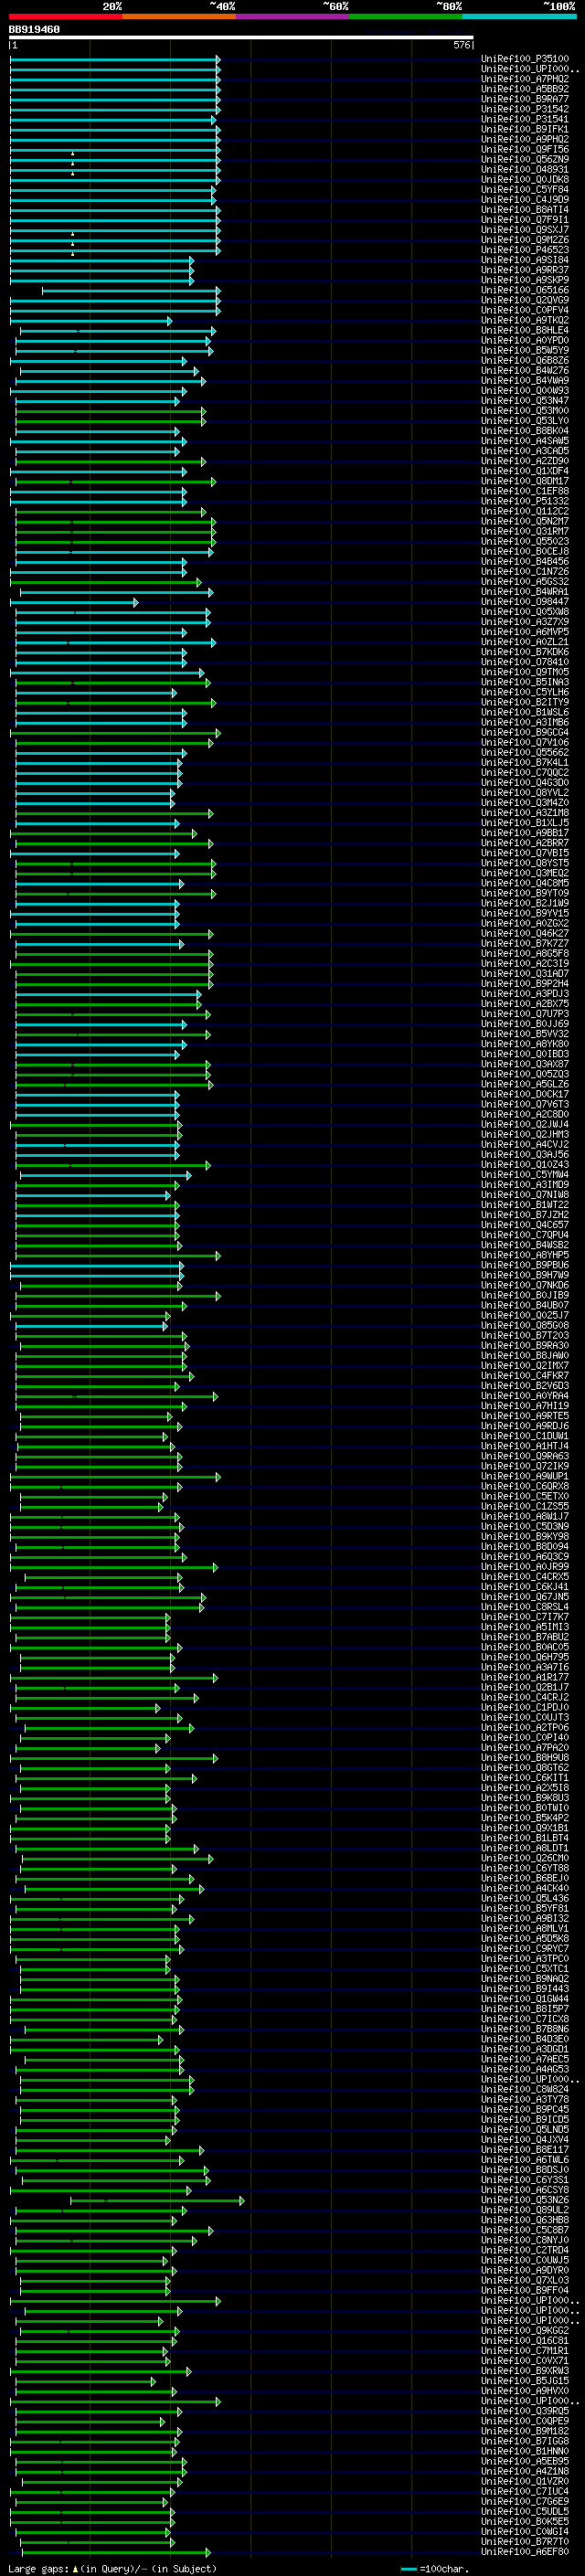Select hit label UniRef100_B4UB07
Image resolution: width=585 pixels, height=2576 pixels.
coord(525,1305)
